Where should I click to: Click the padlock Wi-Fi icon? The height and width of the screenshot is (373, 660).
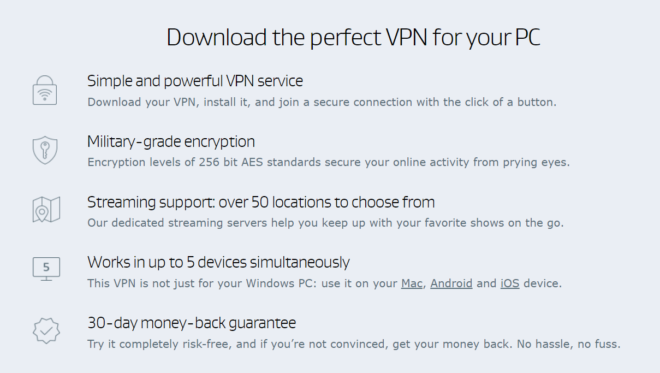(x=45, y=90)
